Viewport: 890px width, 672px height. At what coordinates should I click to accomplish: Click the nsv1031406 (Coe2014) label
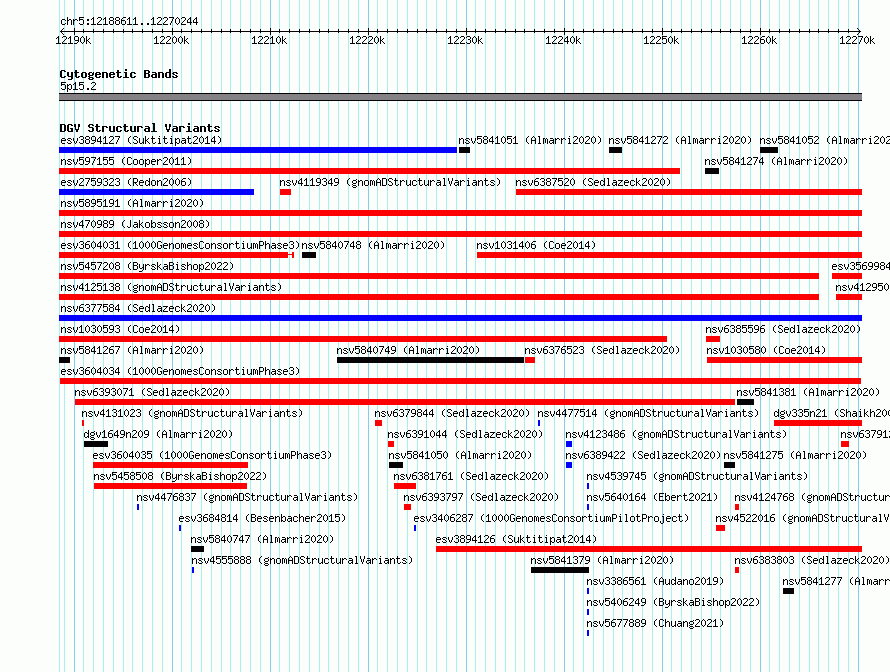[x=536, y=245]
